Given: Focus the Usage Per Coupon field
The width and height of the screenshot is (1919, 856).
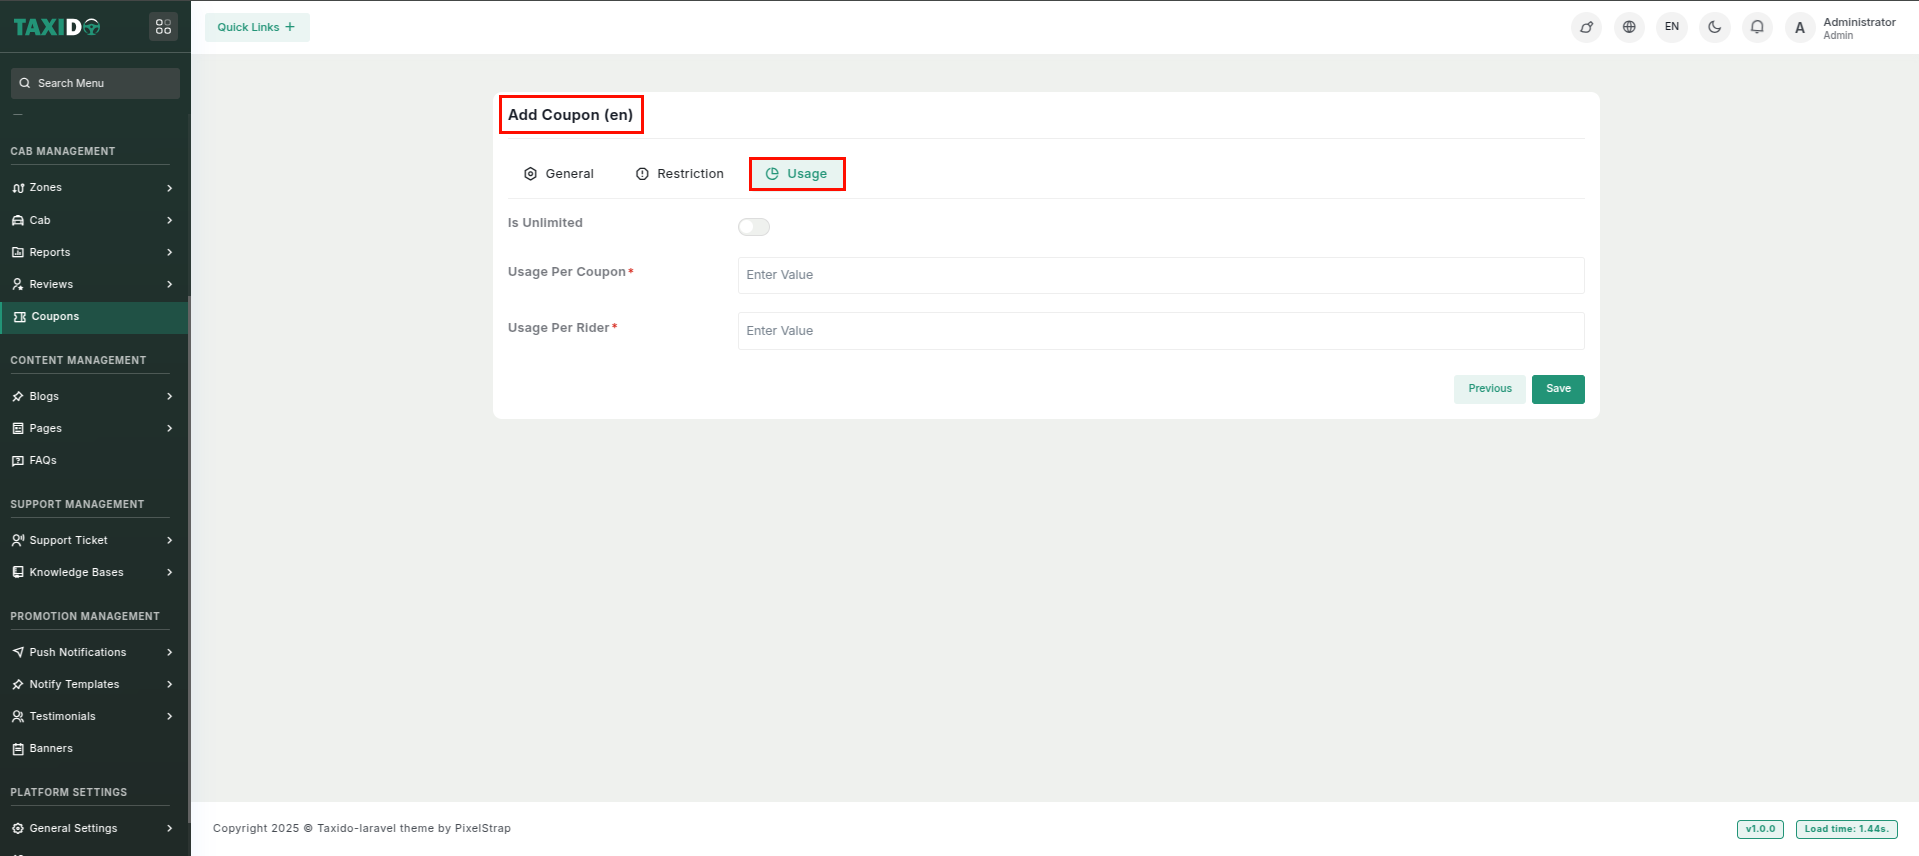Looking at the screenshot, I should 1160,275.
